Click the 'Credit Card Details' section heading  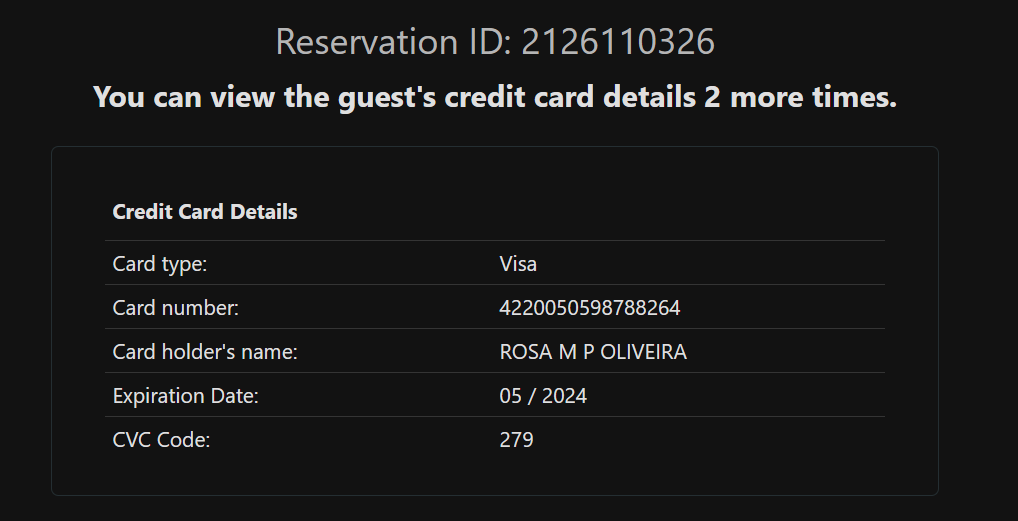205,212
